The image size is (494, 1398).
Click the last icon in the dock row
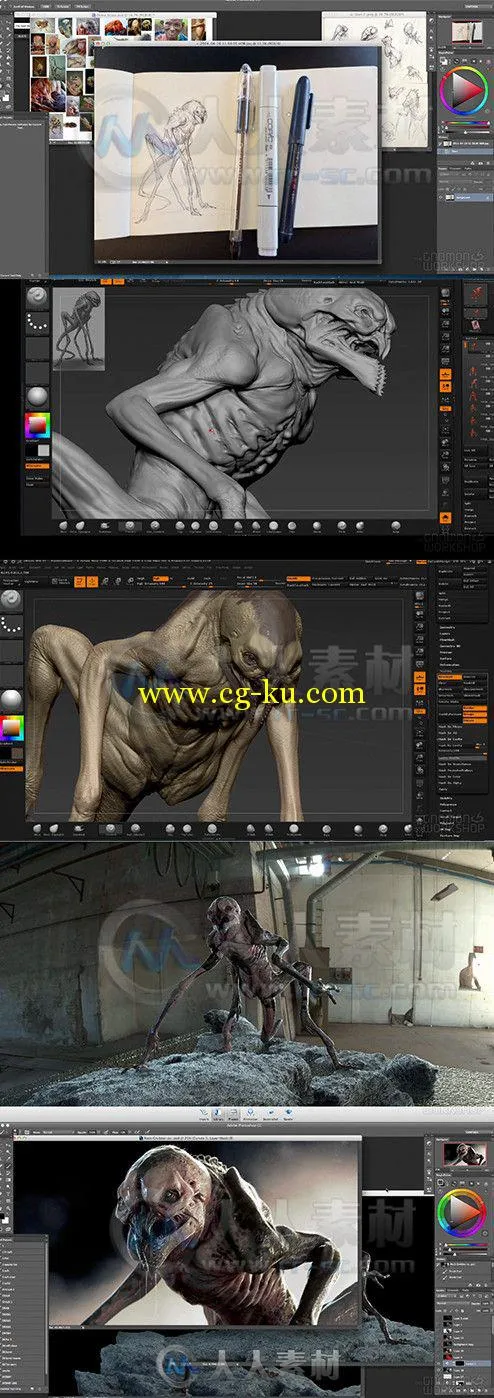[x=290, y=1112]
